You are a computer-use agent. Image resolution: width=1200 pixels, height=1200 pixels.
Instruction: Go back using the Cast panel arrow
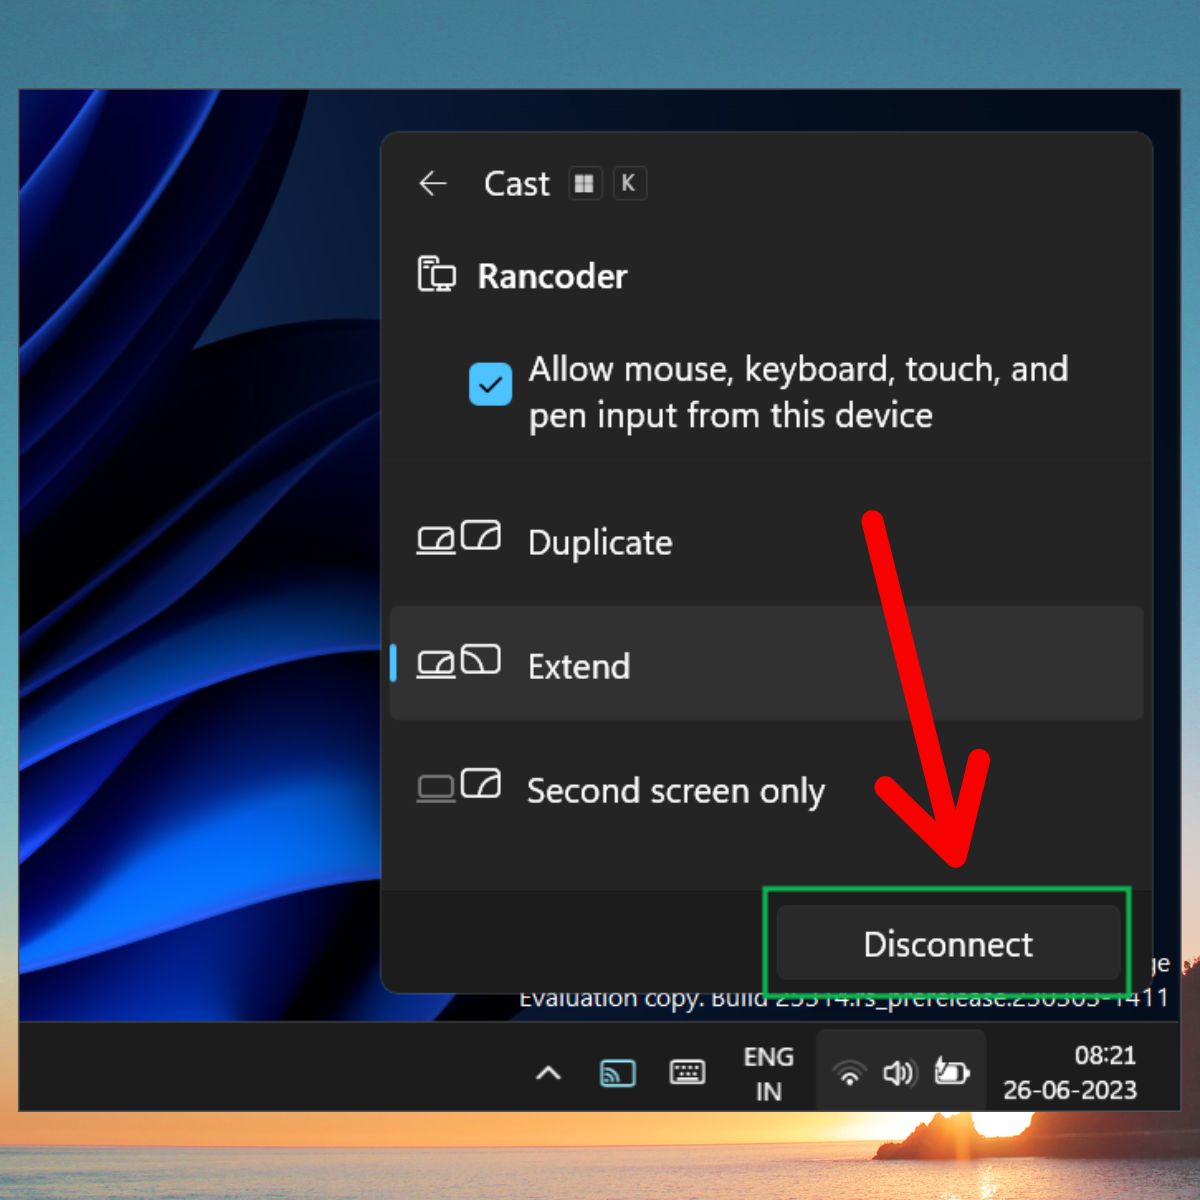coord(432,184)
